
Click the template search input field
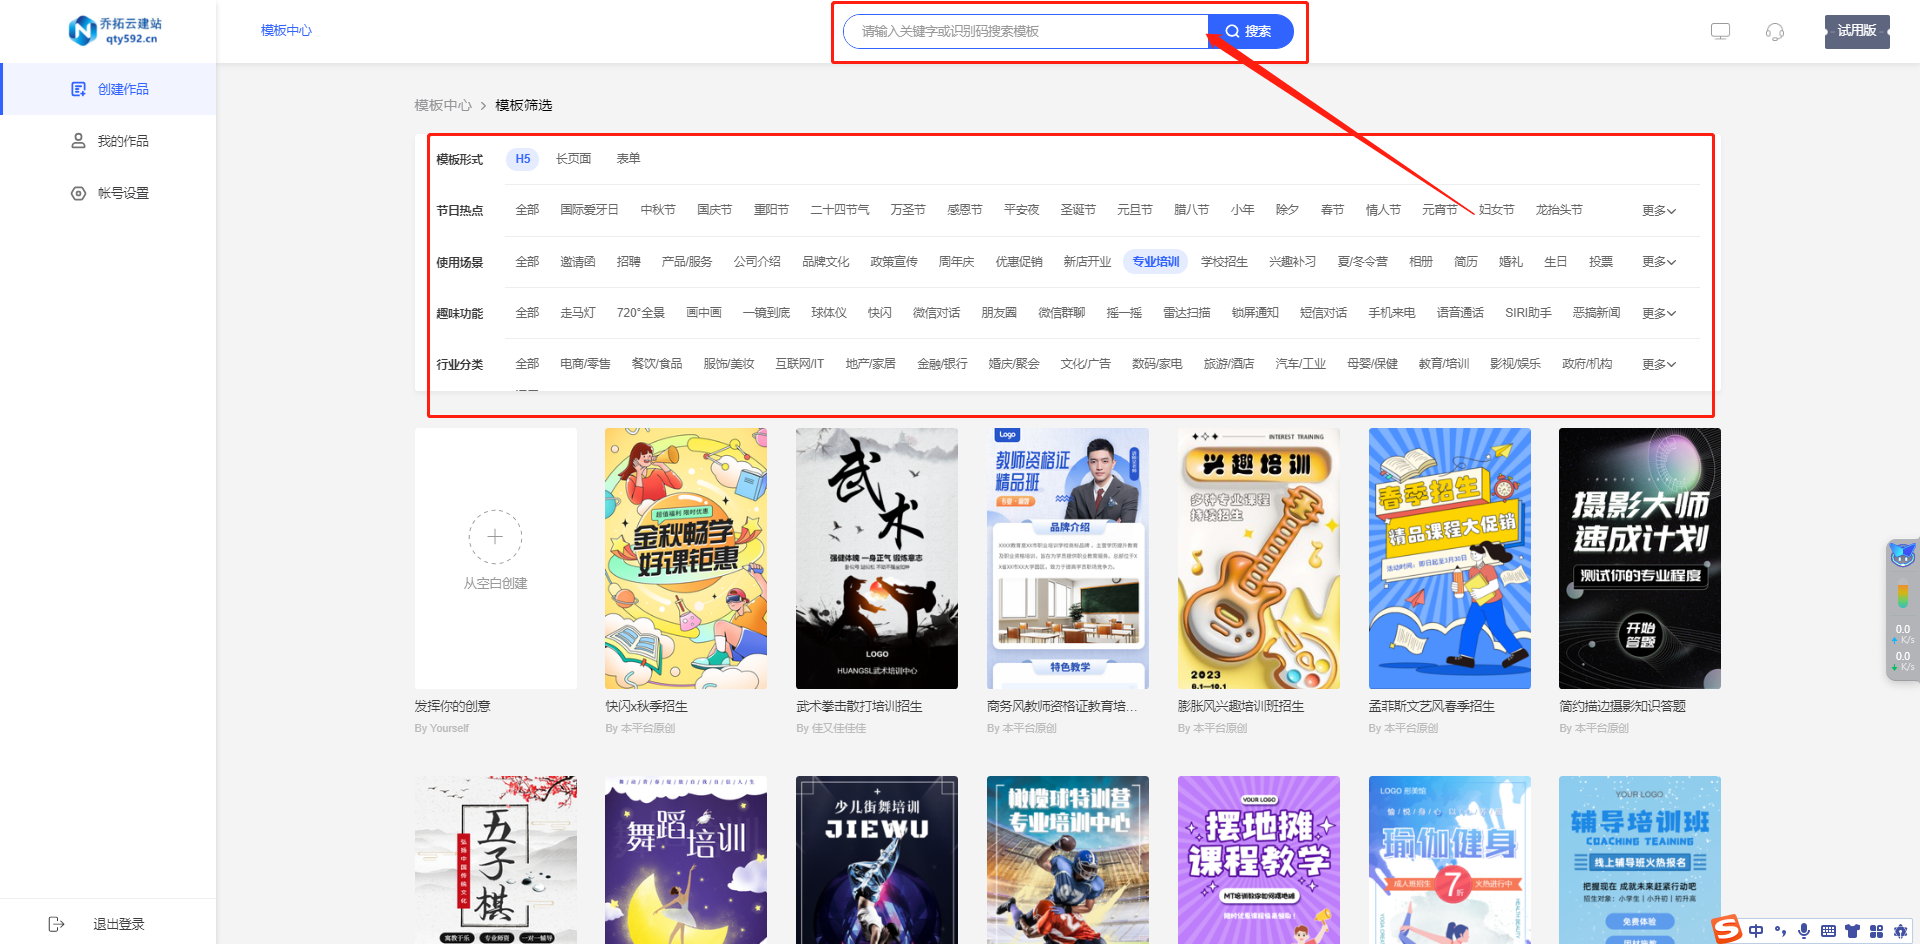tap(1025, 32)
